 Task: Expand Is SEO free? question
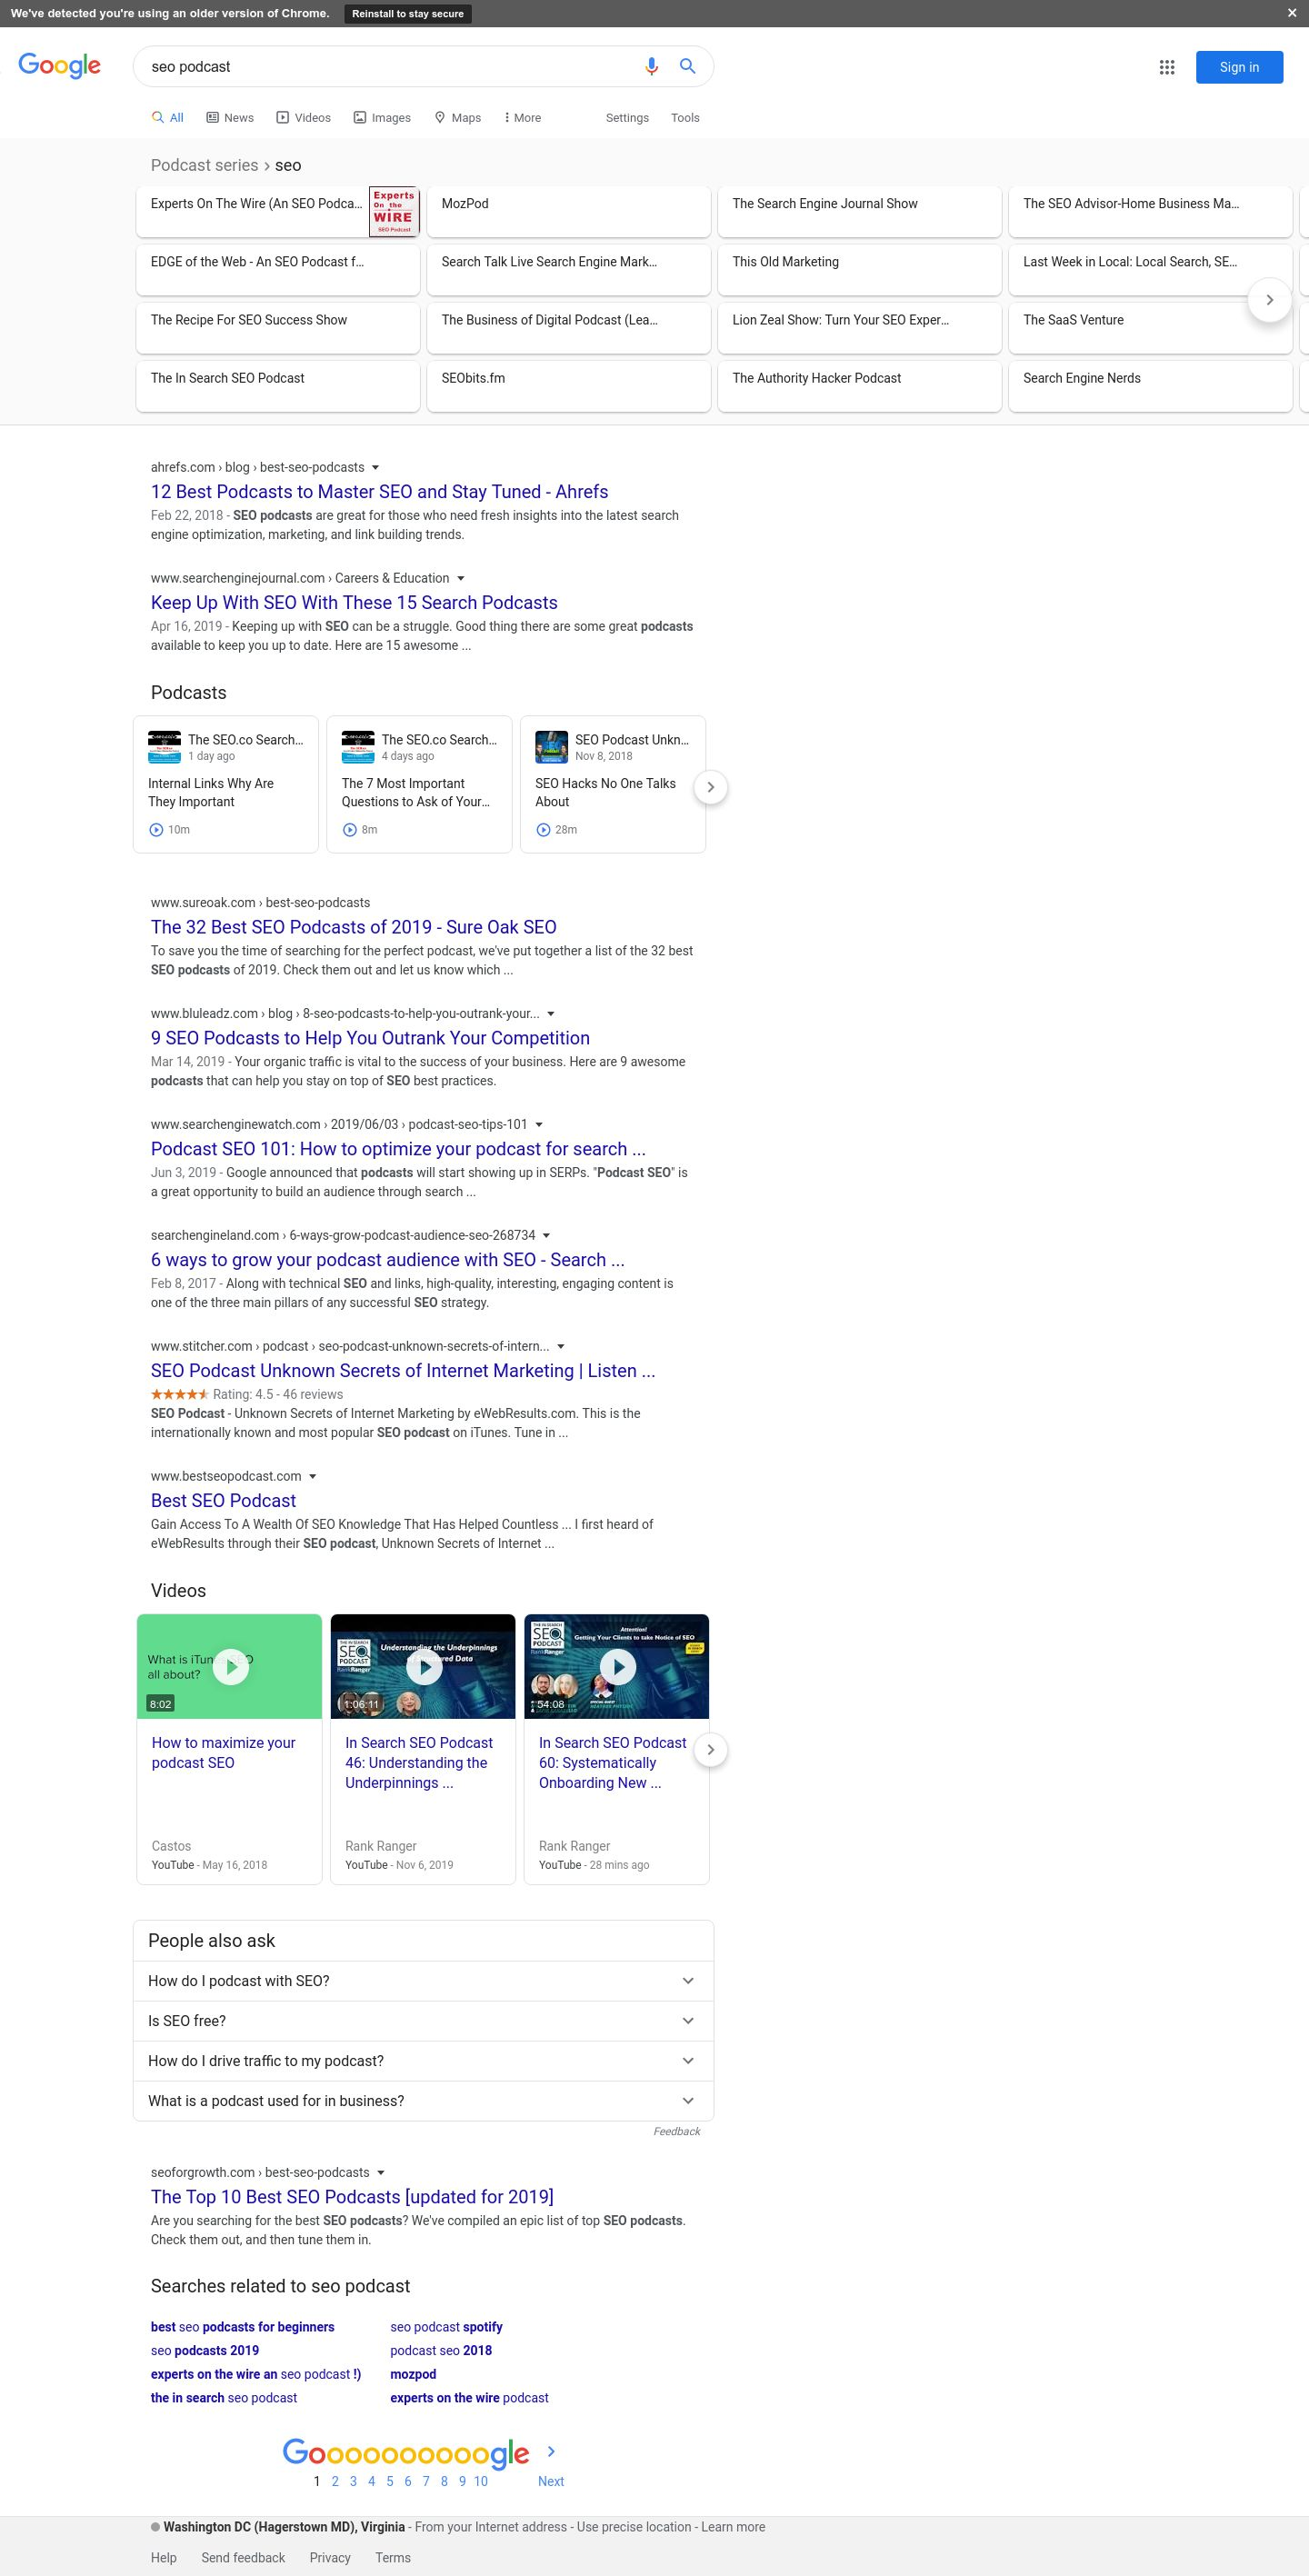(423, 2021)
